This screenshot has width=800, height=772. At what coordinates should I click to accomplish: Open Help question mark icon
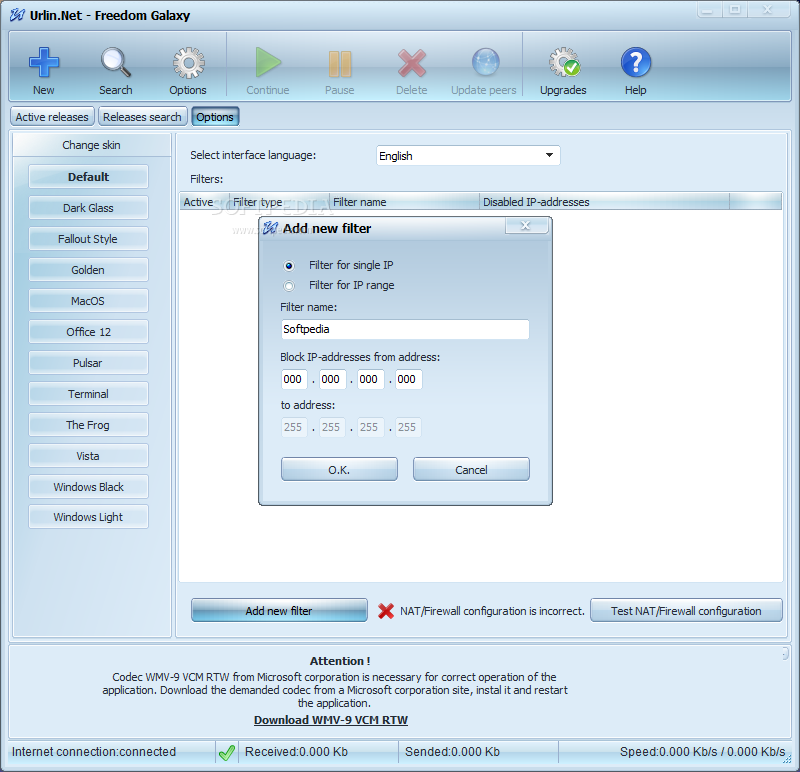point(636,62)
